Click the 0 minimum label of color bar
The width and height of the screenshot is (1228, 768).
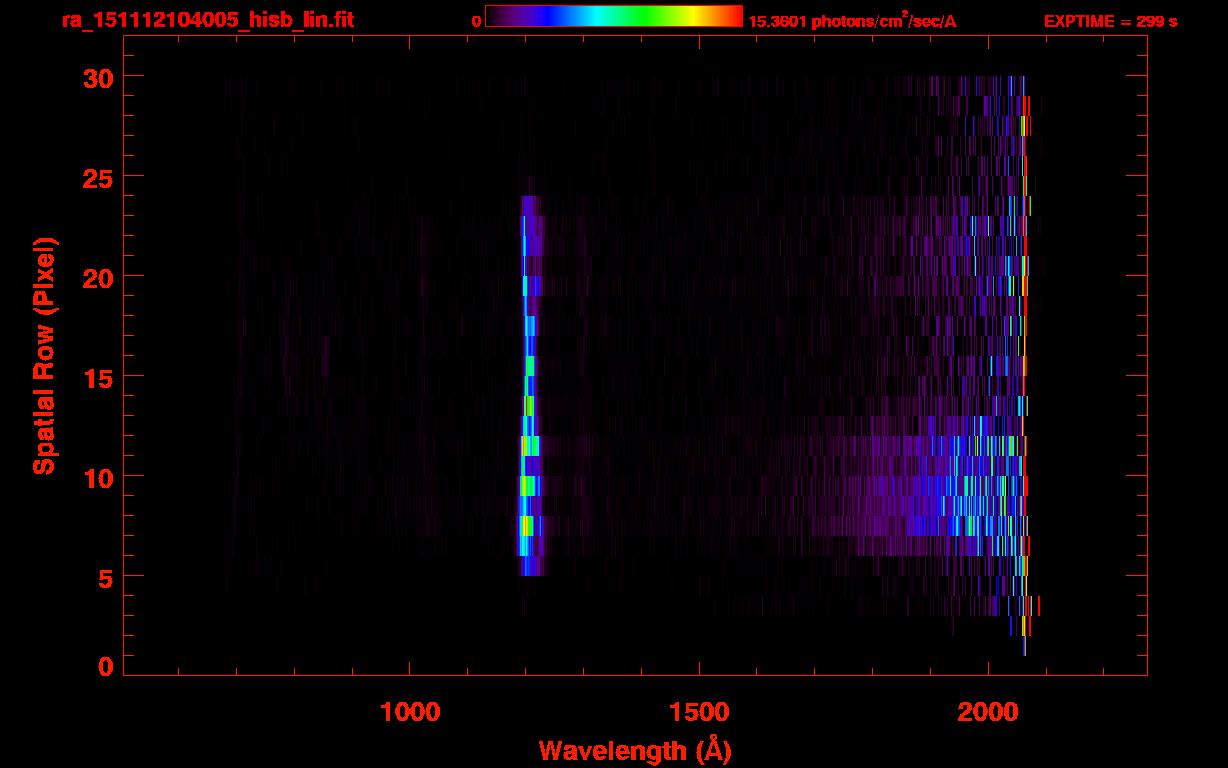pos(477,21)
